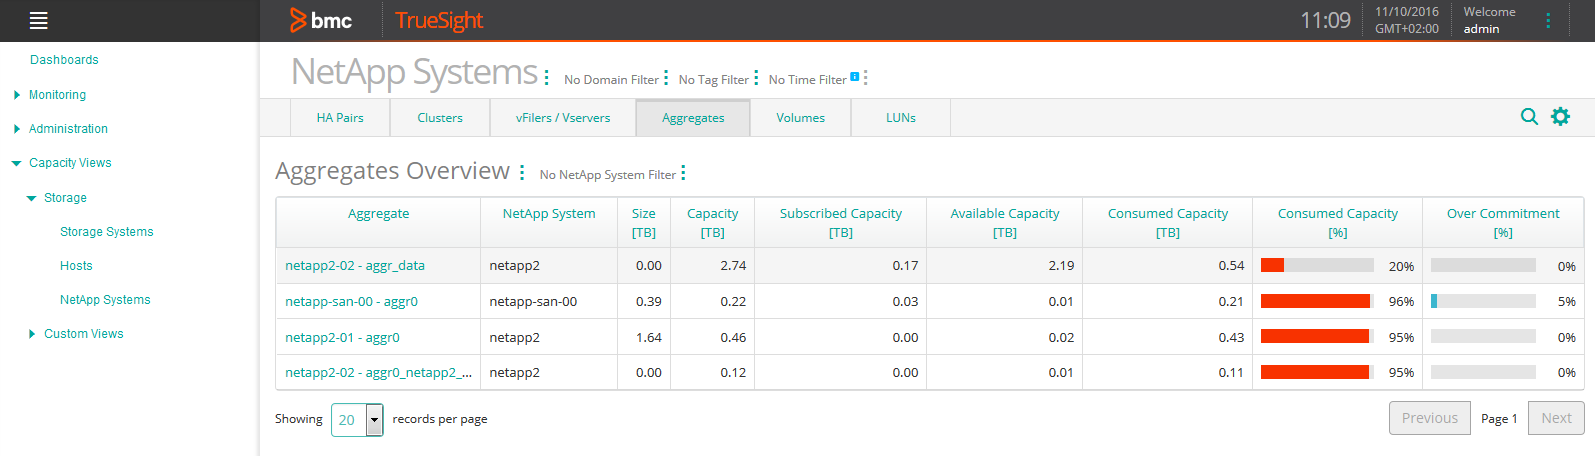Open Hosts in the sidebar

coord(76,266)
